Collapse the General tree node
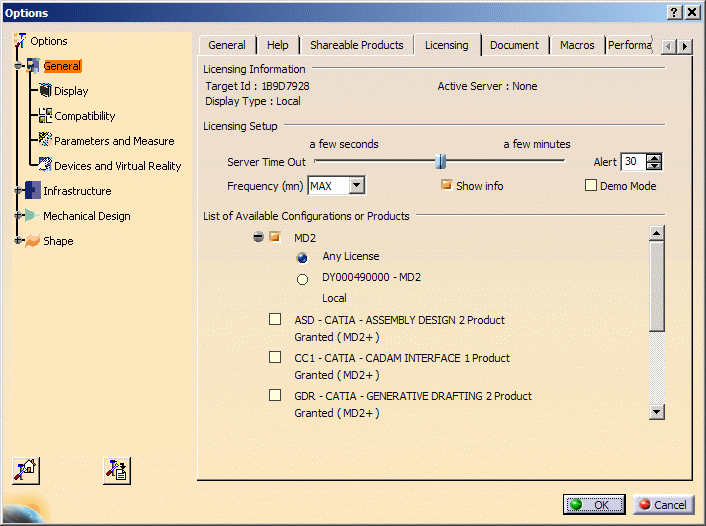Image resolution: width=706 pixels, height=526 pixels. (x=18, y=66)
